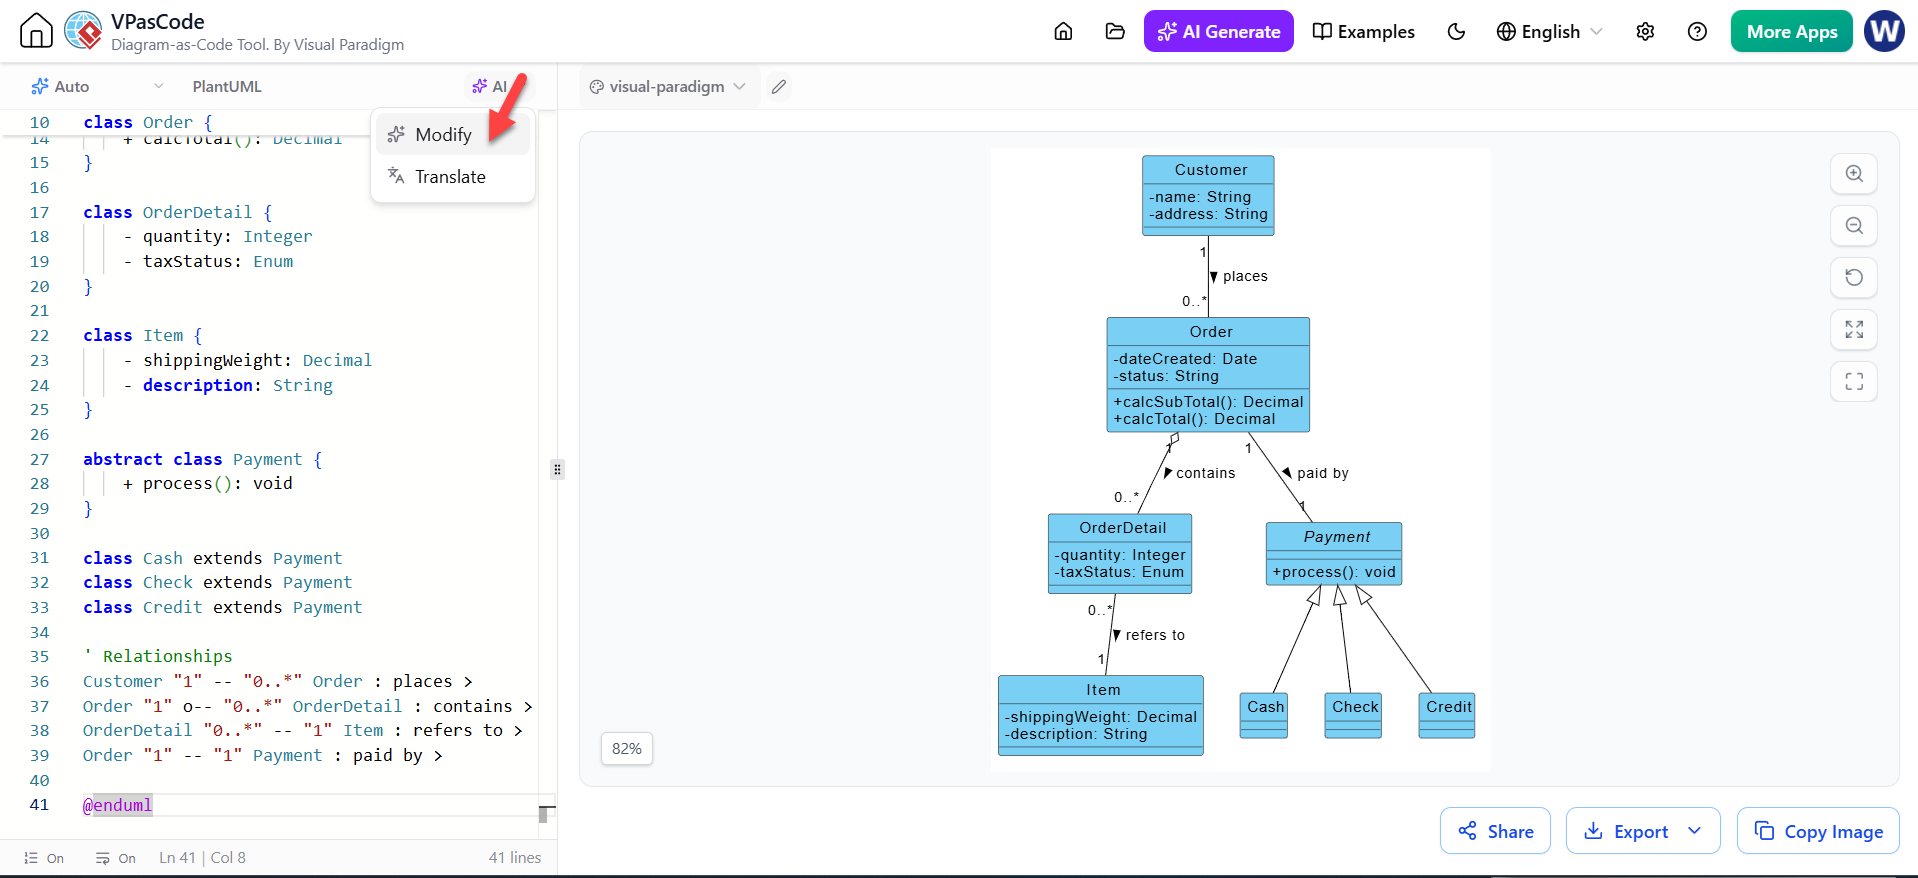This screenshot has width=1918, height=878.
Task: Expand the Export dropdown arrow
Action: point(1694,831)
